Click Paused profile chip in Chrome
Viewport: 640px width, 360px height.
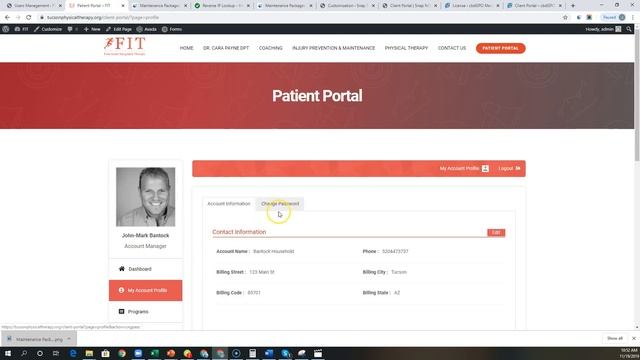[x=613, y=18]
